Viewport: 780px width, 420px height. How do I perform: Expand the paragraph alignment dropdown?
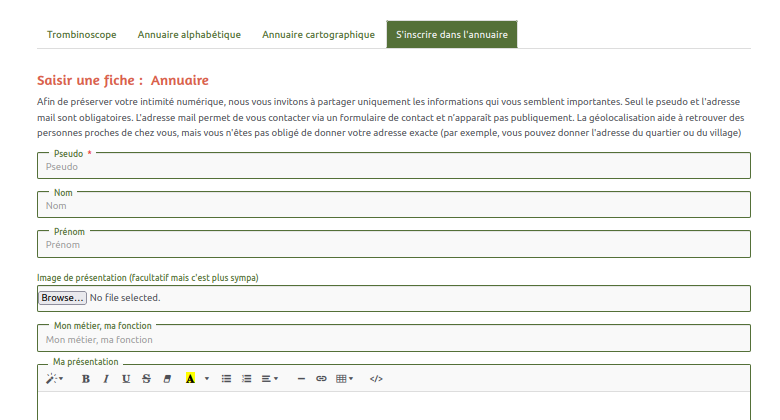pyautogui.click(x=269, y=379)
